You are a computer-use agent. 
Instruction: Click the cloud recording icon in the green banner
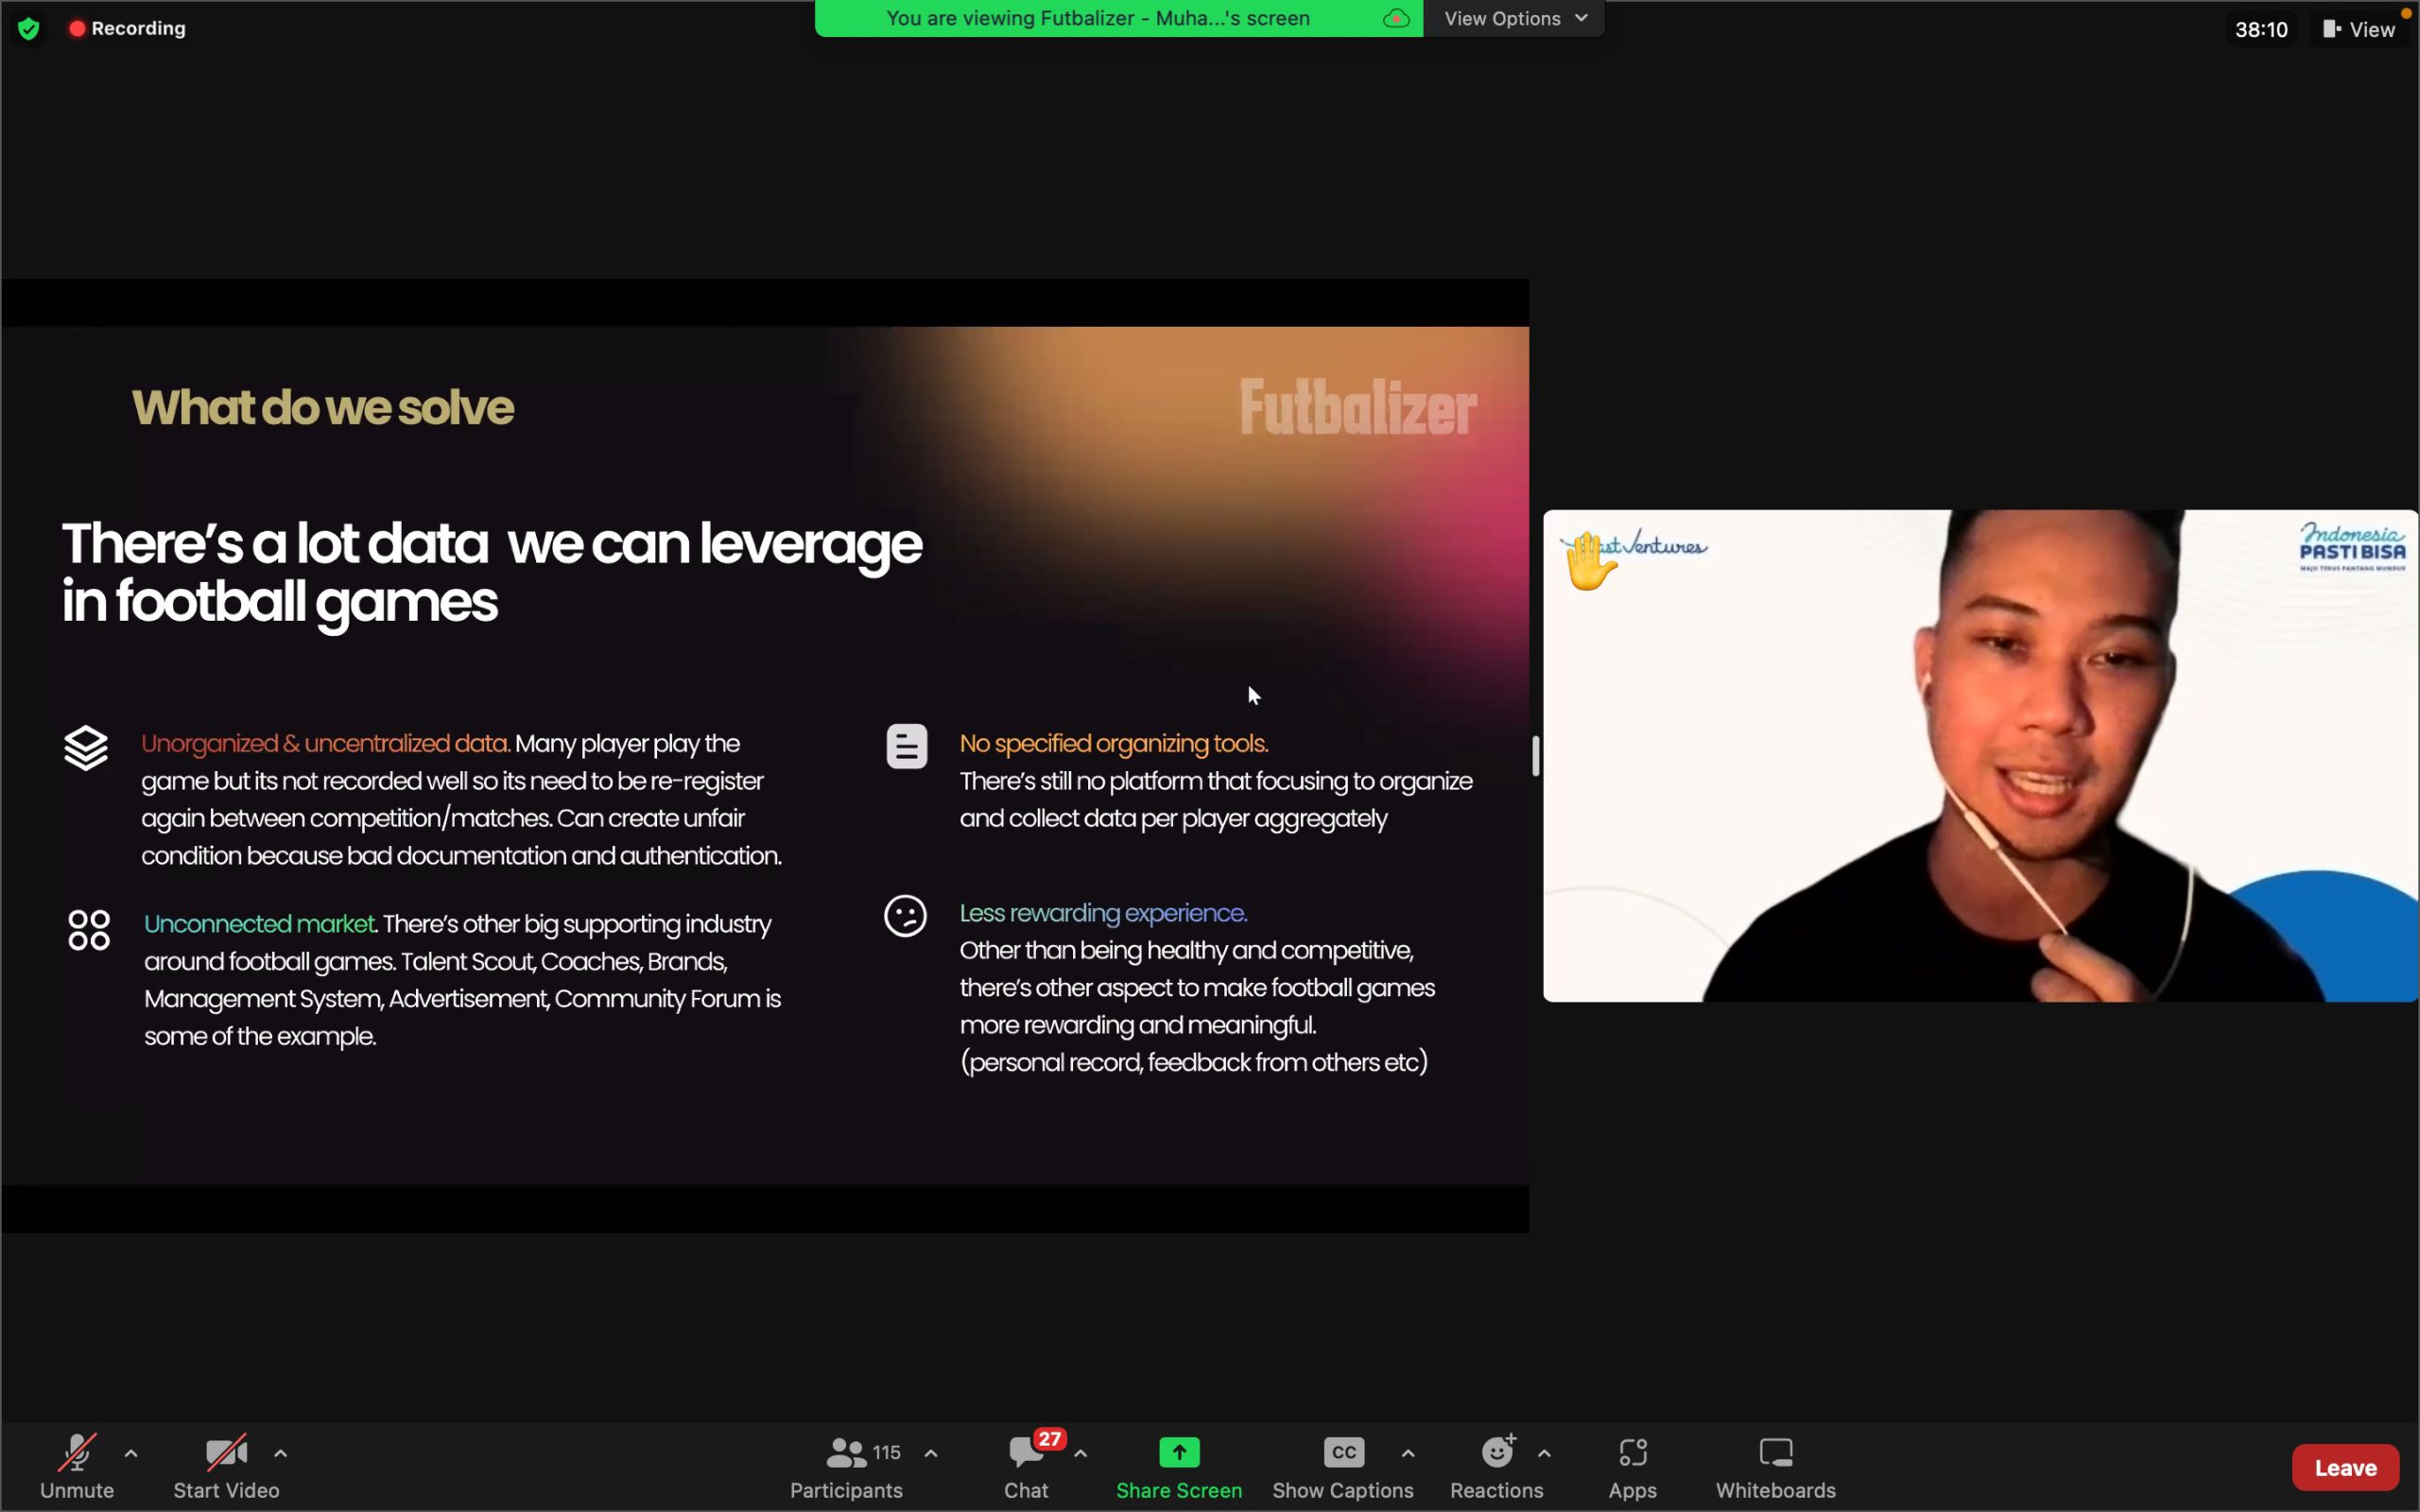pos(1396,18)
